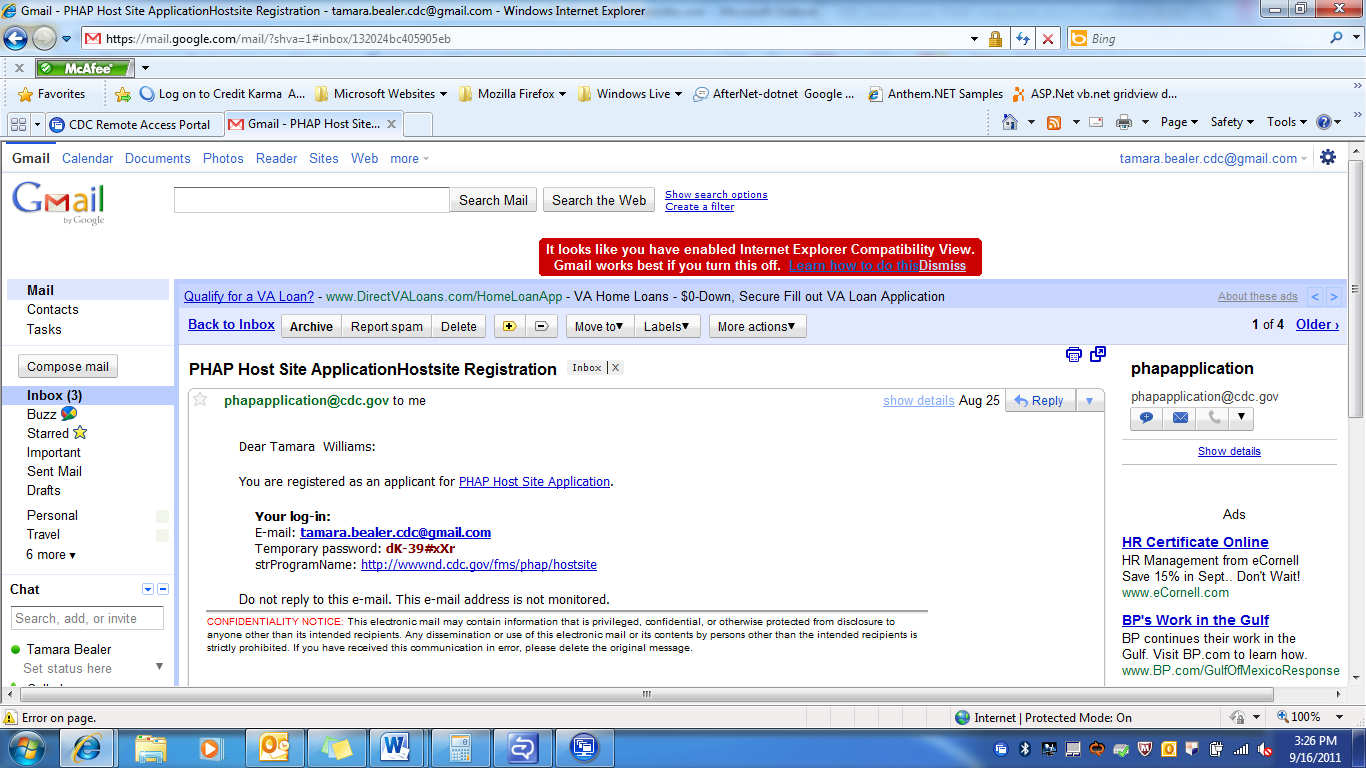Click the Quick Tabs grid icon

(18, 124)
